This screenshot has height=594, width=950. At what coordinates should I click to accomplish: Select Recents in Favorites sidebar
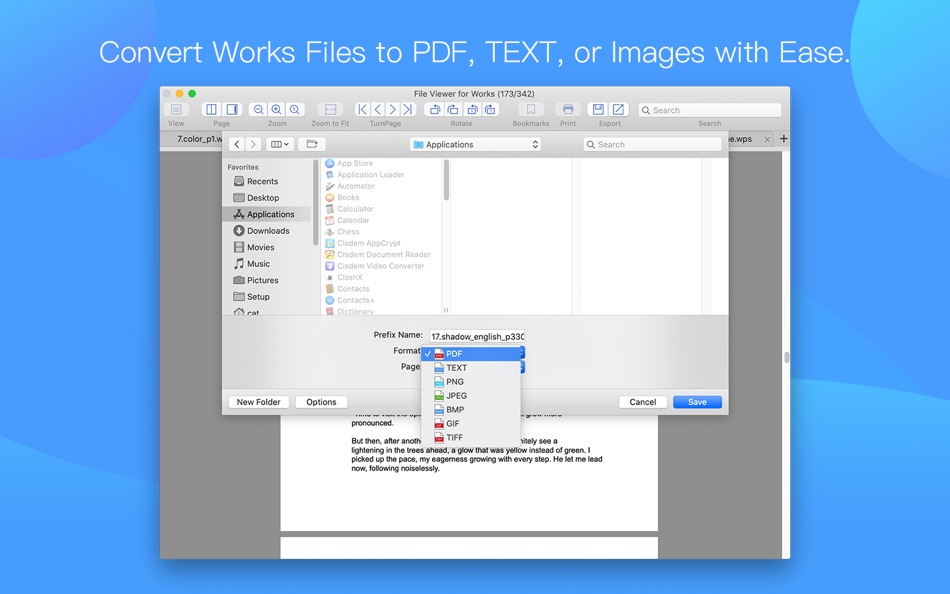tap(262, 181)
